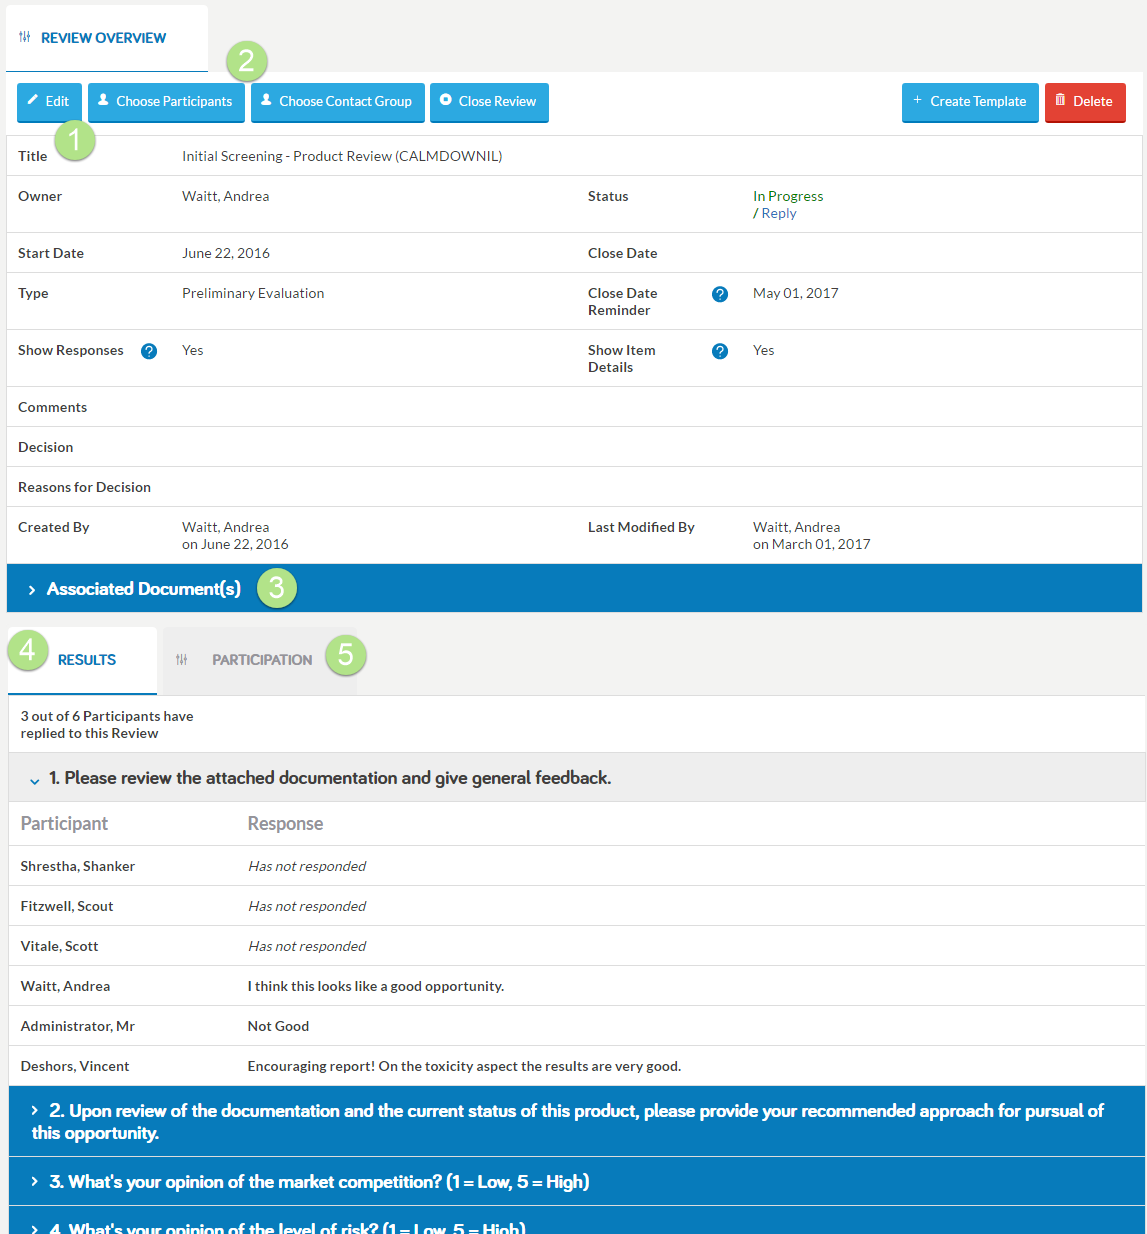The image size is (1147, 1234).
Task: Click the person icon on Choose Participants
Action: tap(103, 100)
